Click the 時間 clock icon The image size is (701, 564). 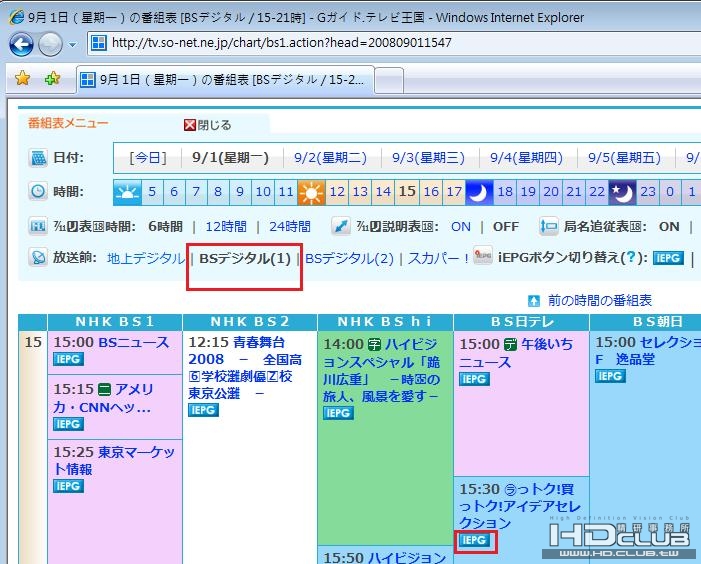pos(38,192)
